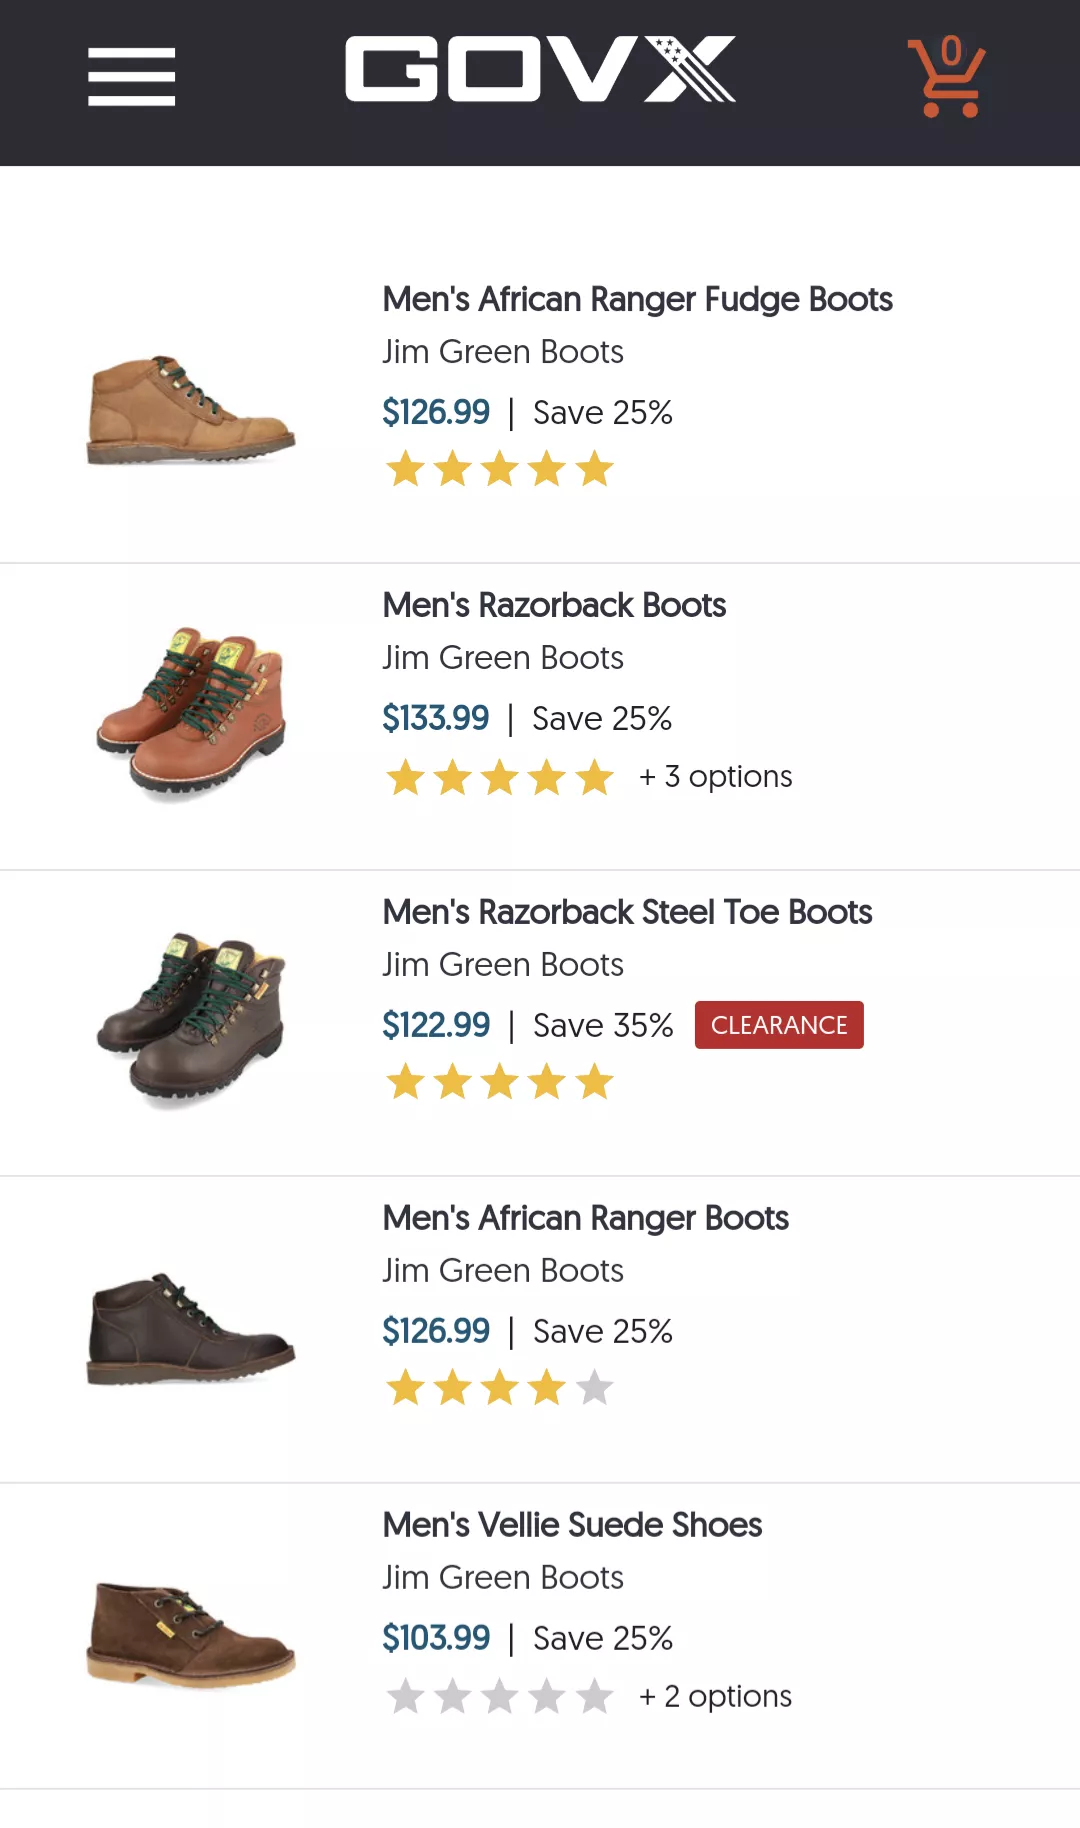Click the $122.99 price on Steel Toe Boots

[436, 1025]
